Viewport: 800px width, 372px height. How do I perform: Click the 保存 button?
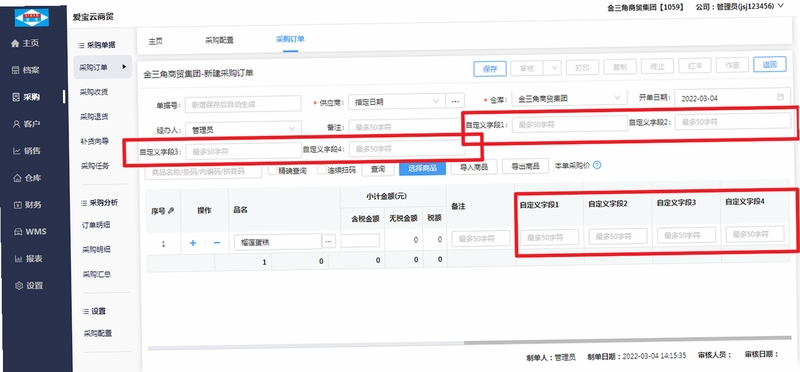pos(490,69)
